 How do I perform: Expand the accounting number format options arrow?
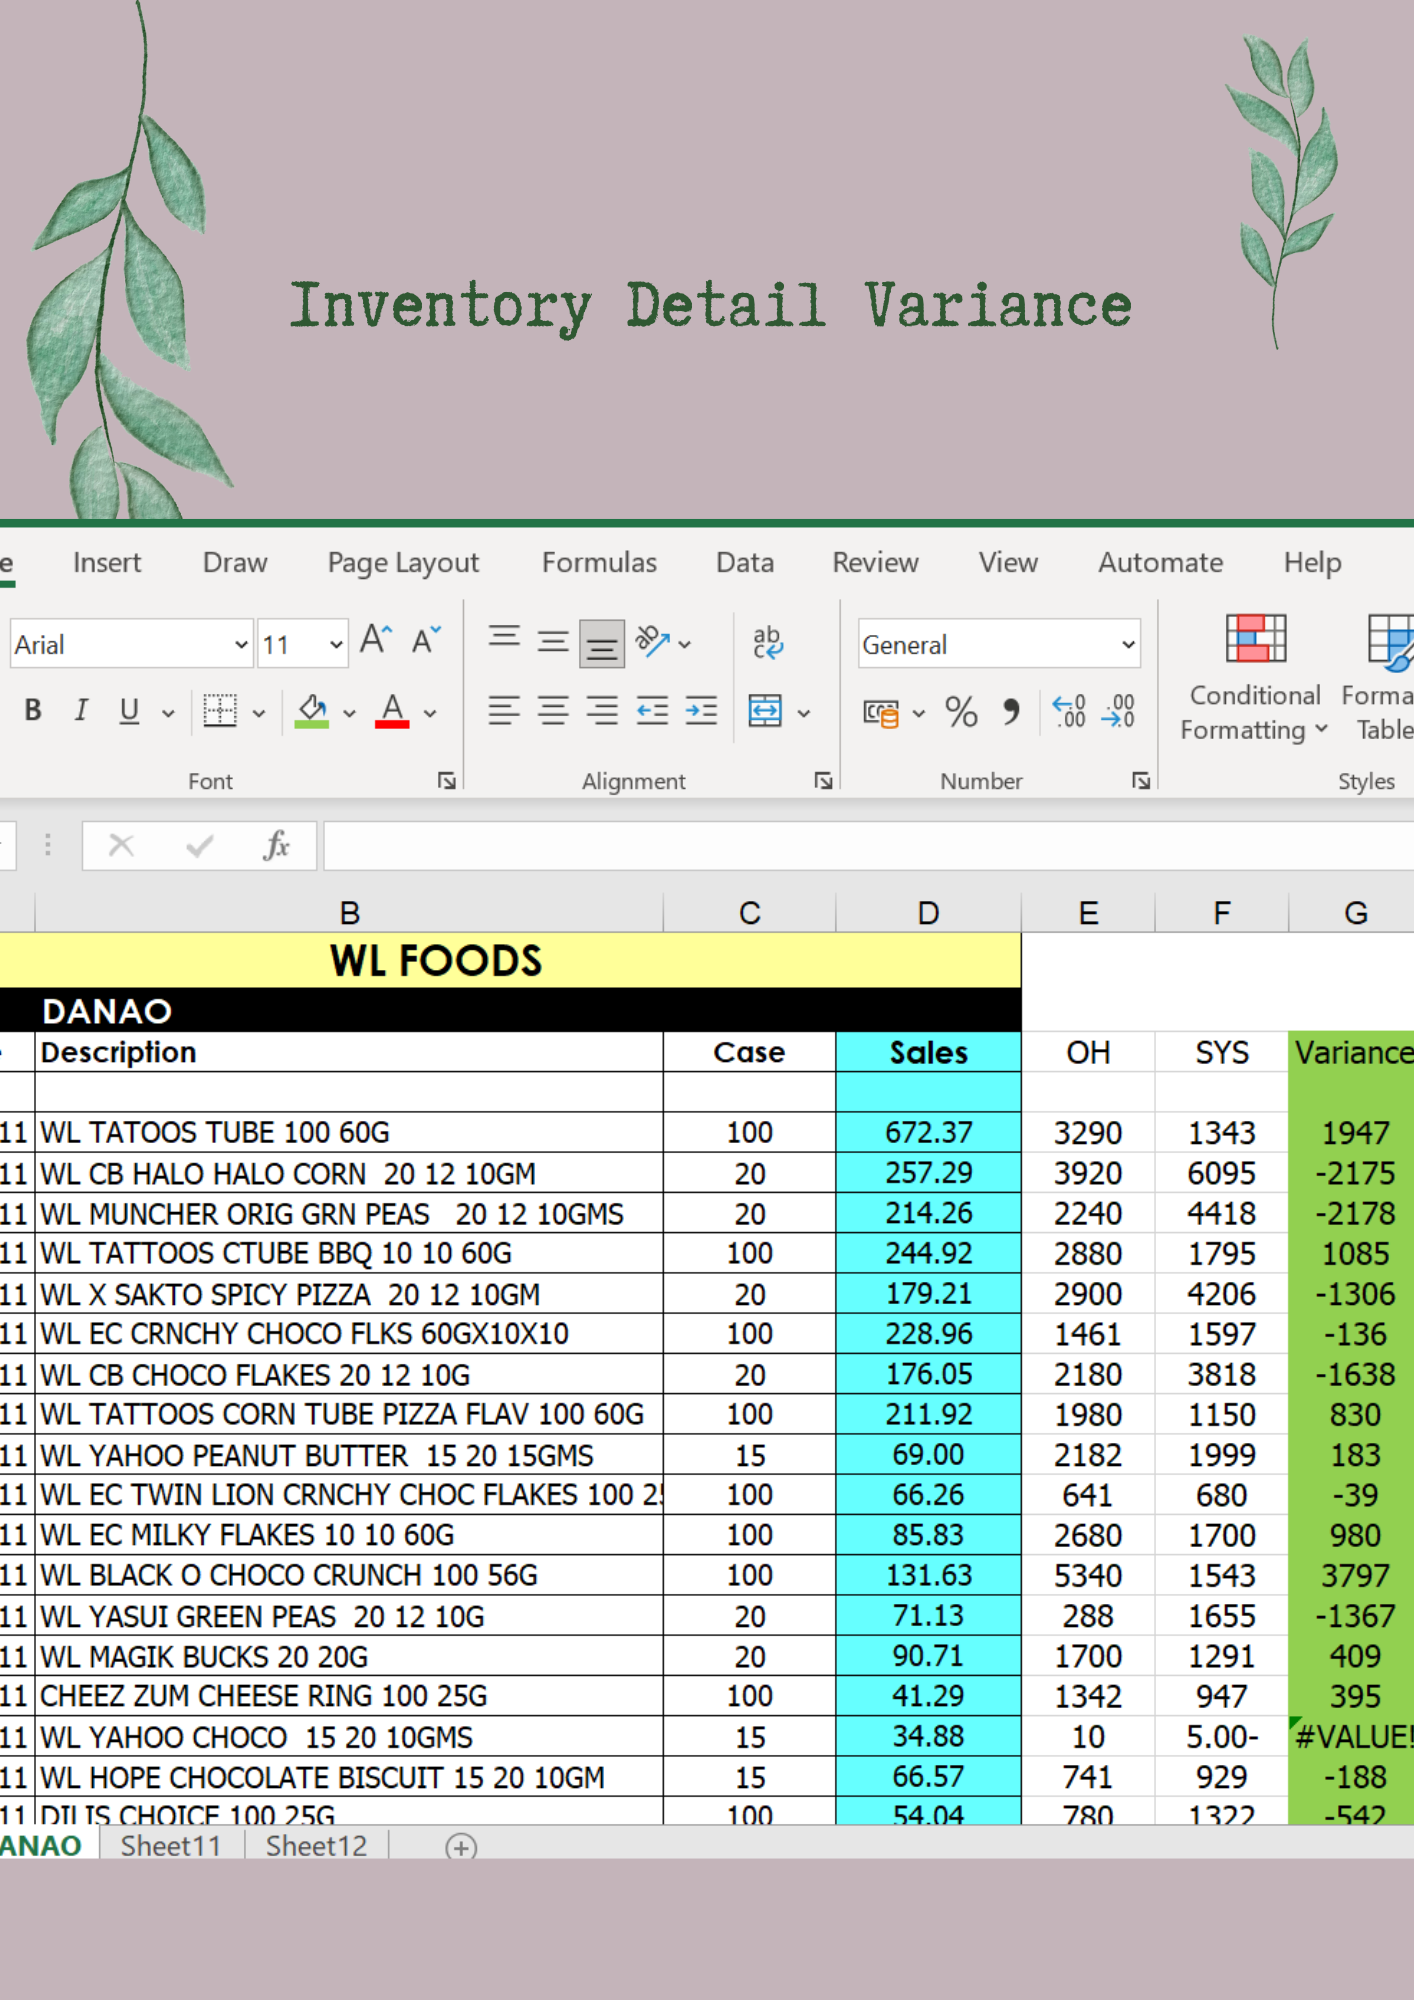pos(919,714)
